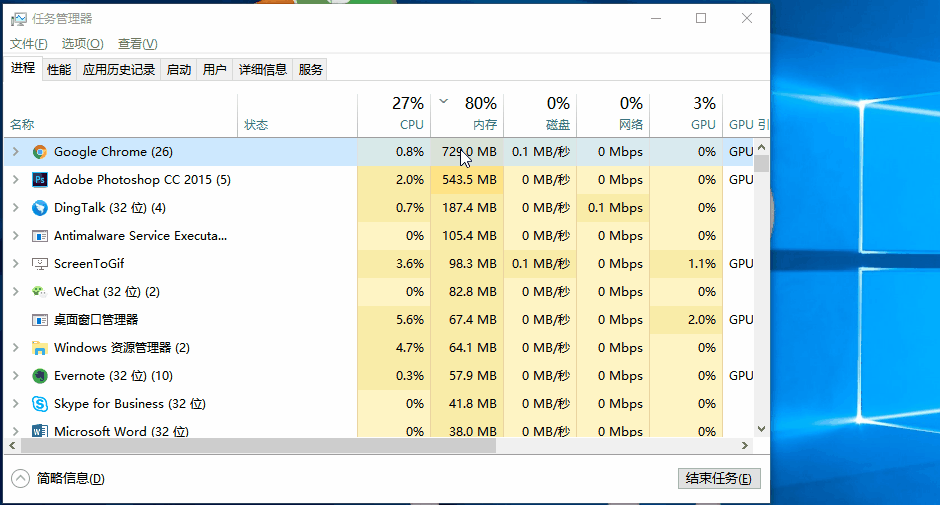Select the 桌面窗口管理器 process name
940x505 pixels.
pos(96,320)
